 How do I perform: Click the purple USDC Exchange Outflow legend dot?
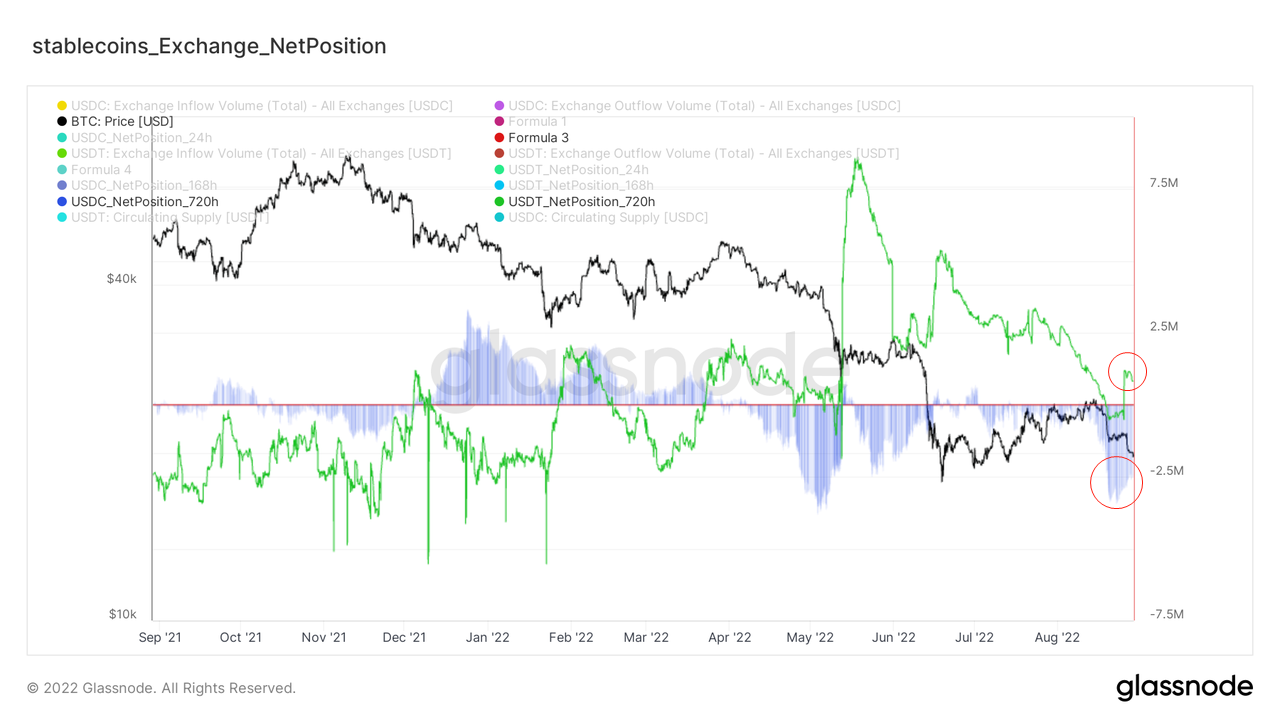coord(499,106)
